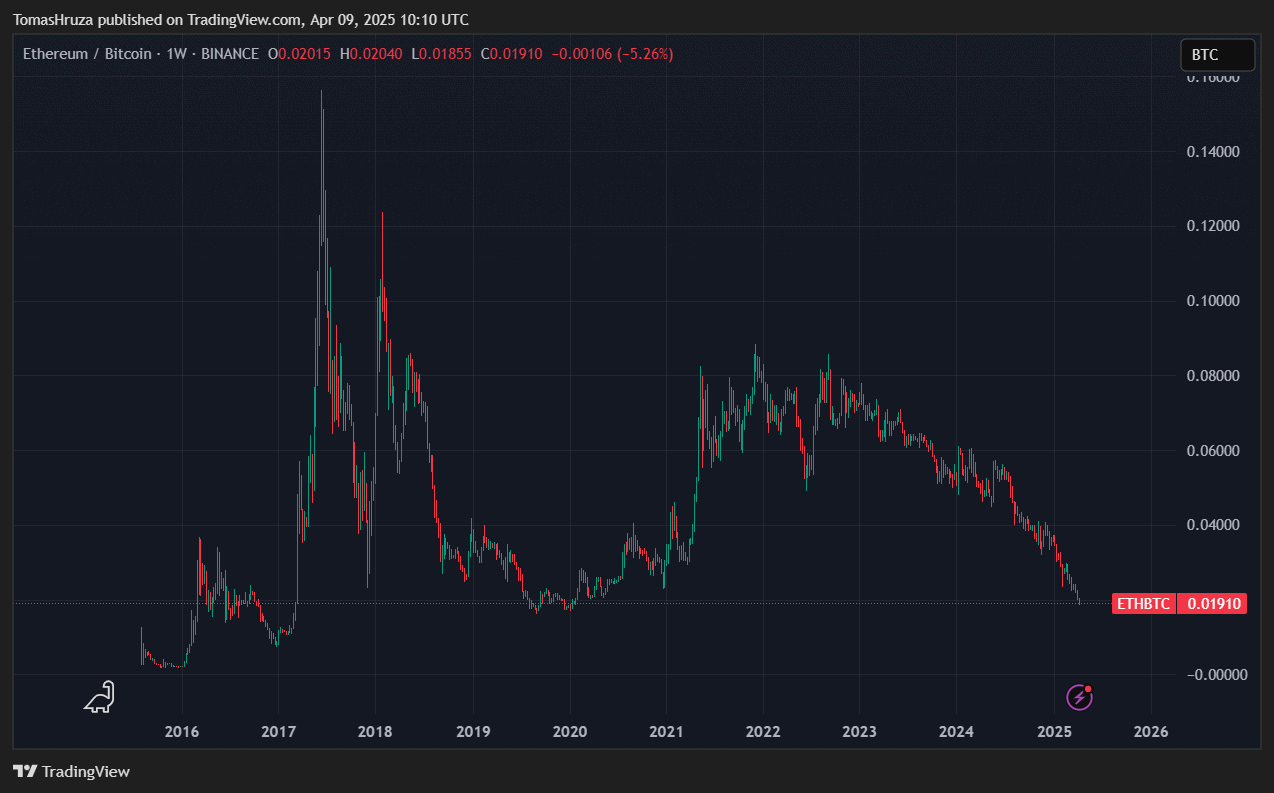The height and width of the screenshot is (793, 1274).
Task: Click the 2021 label on time axis
Action: (666, 732)
